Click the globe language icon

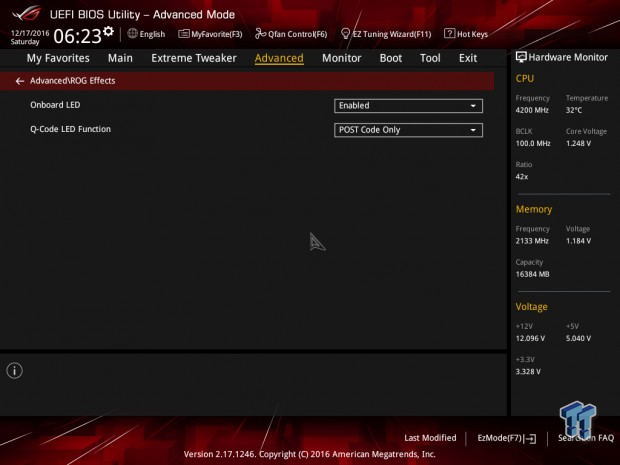132,34
